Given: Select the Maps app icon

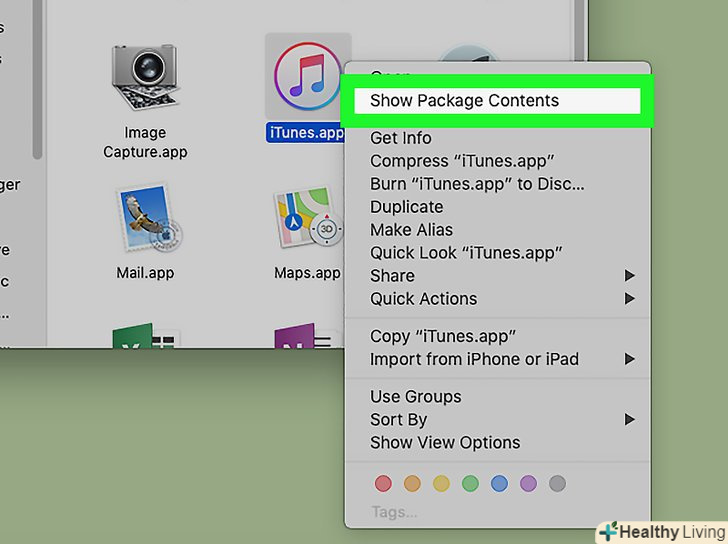Looking at the screenshot, I should tap(308, 218).
